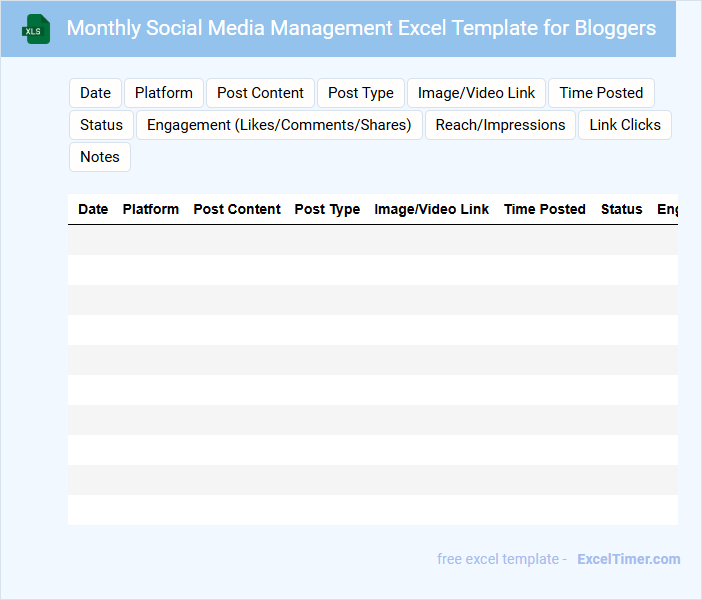
Task: Click the Image/Video Link column header
Action: point(432,209)
